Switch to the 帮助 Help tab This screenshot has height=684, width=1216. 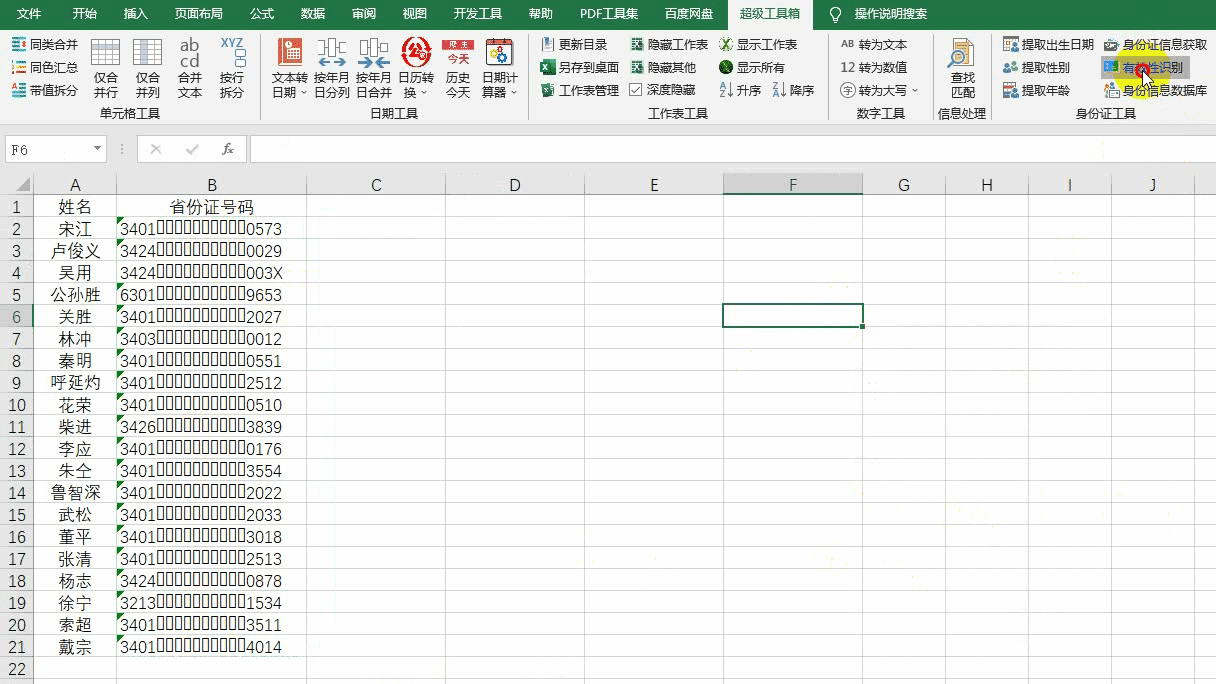[540, 14]
